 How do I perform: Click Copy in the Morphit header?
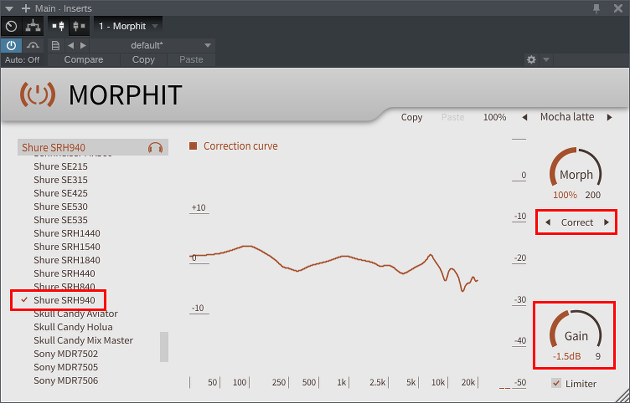(411, 117)
